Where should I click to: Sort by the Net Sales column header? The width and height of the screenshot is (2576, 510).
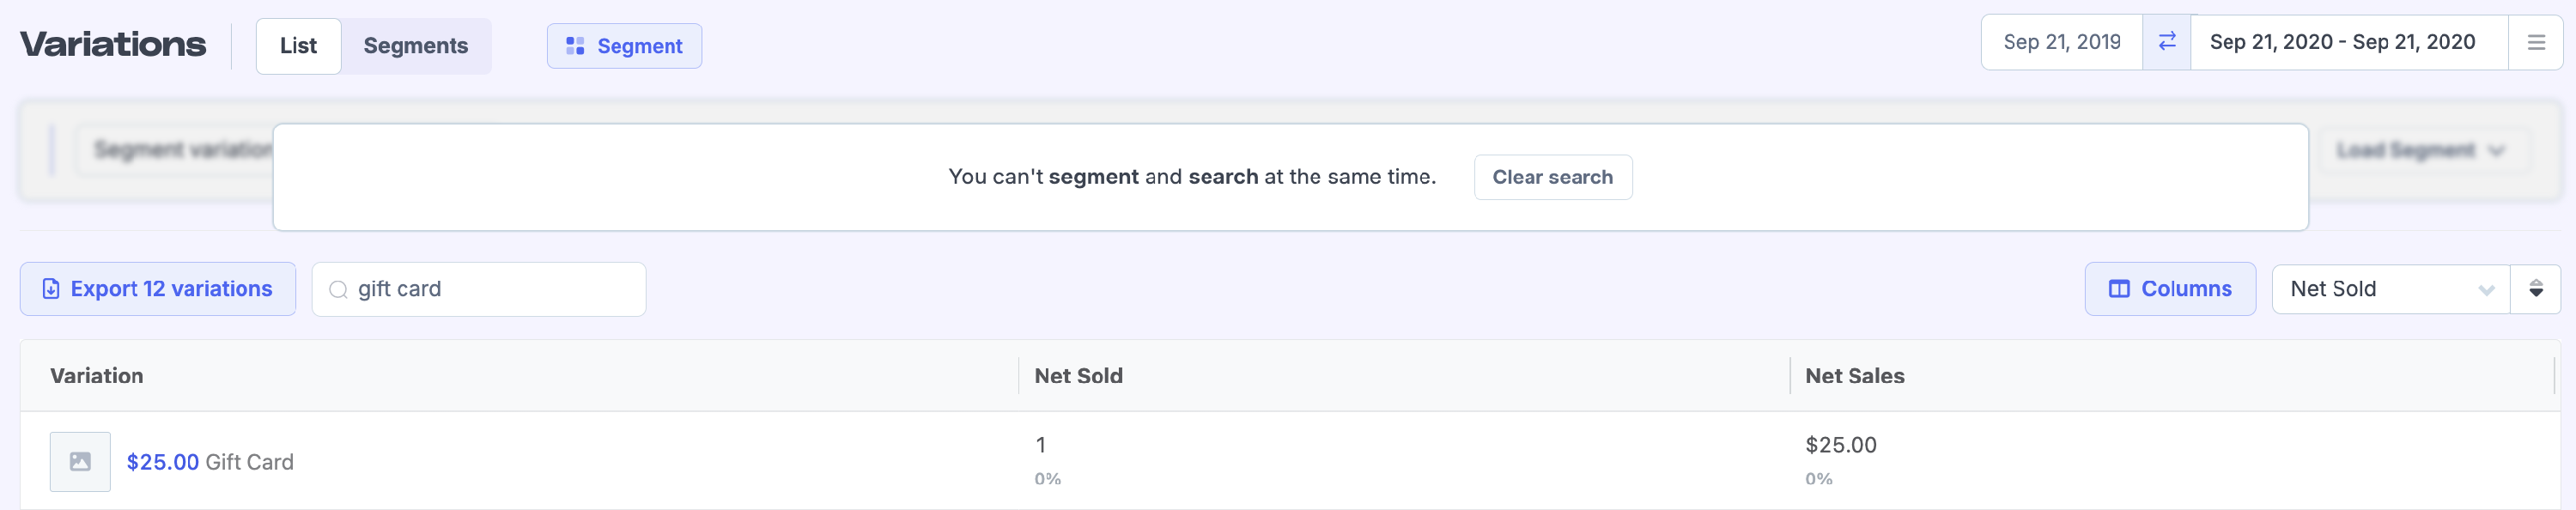(x=1854, y=376)
